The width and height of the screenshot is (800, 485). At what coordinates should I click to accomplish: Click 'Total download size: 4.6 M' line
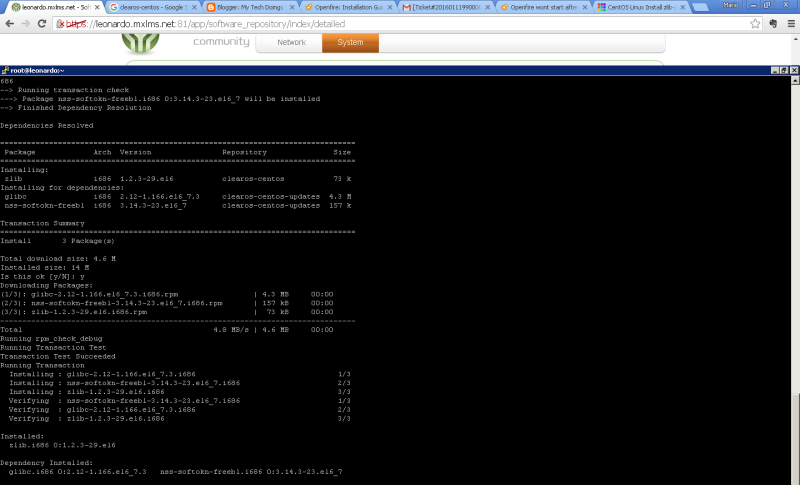point(58,259)
